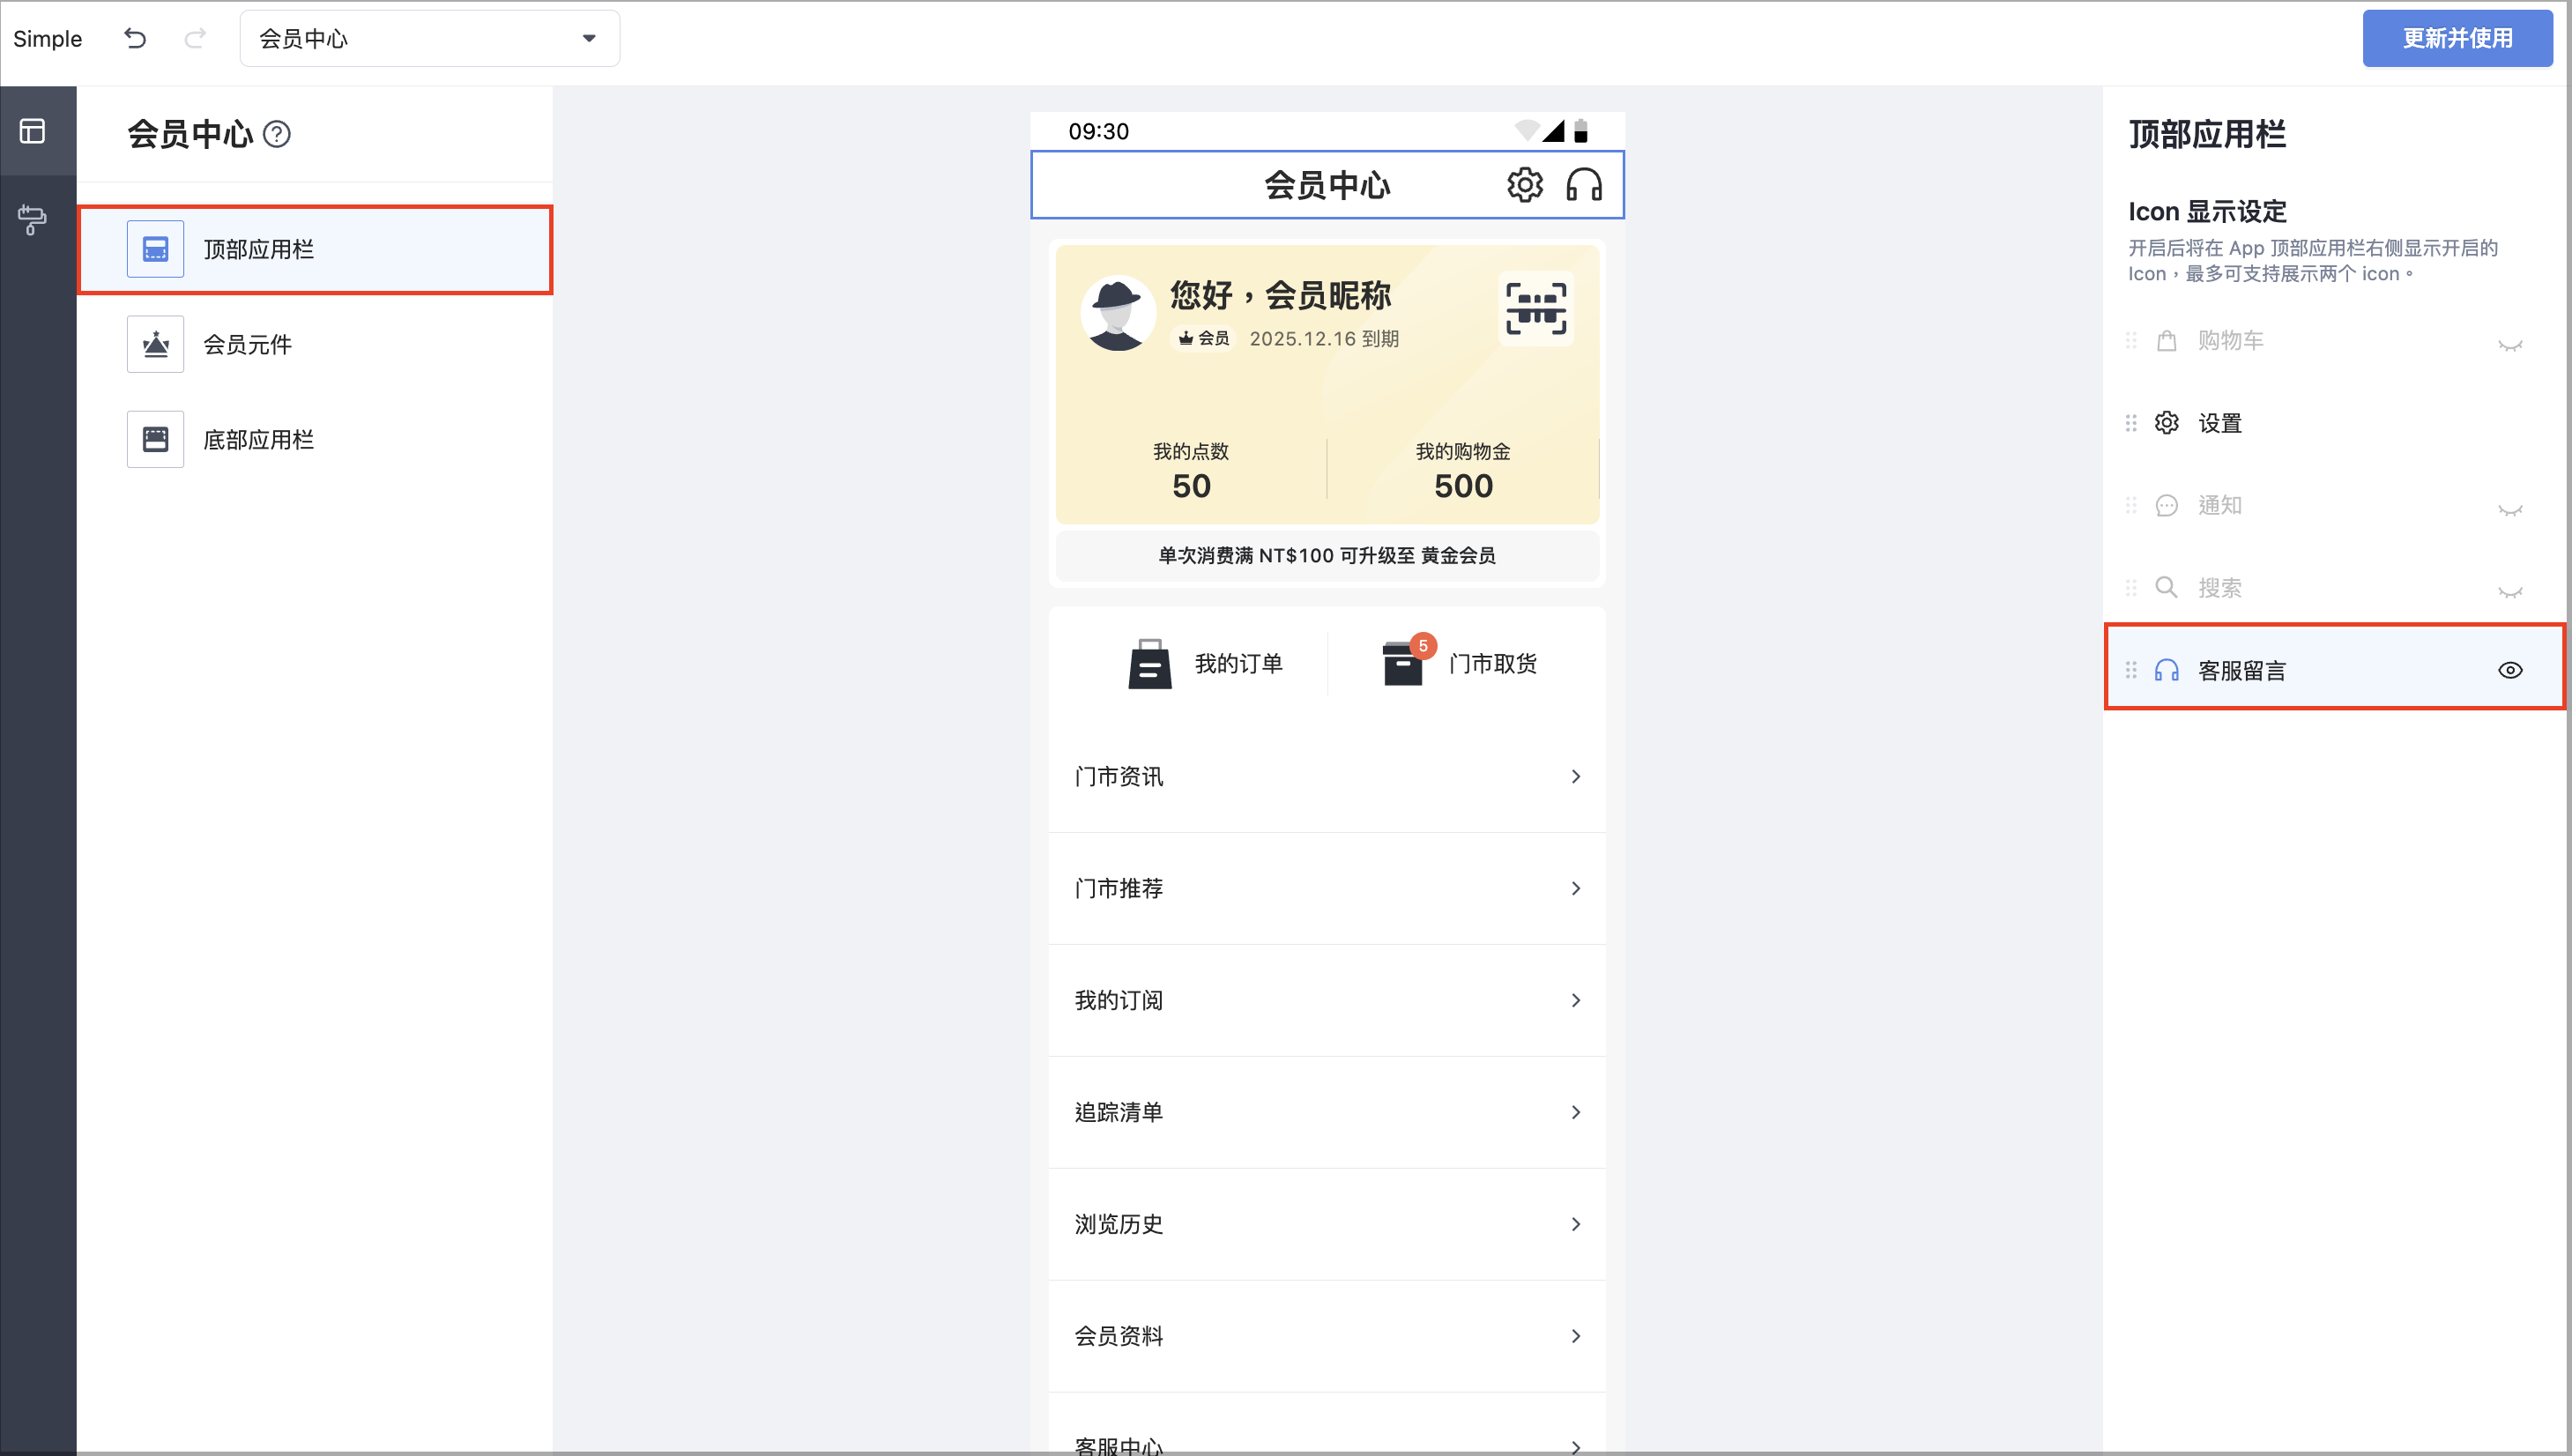Image resolution: width=2572 pixels, height=1456 pixels.
Task: Click the 购物车 bag icon in settings panel
Action: click(2166, 341)
